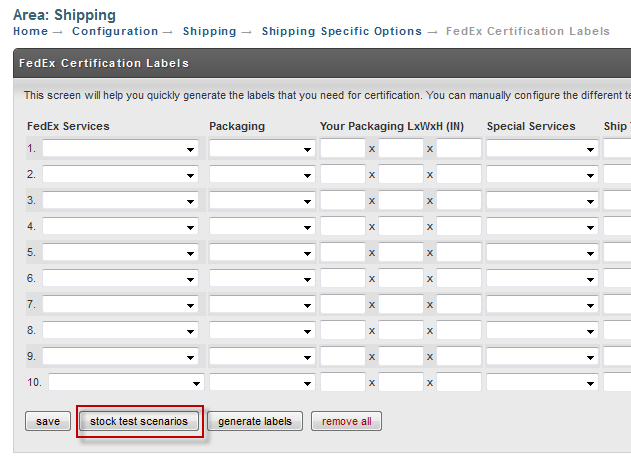Click the stock test scenarios button

click(x=139, y=421)
